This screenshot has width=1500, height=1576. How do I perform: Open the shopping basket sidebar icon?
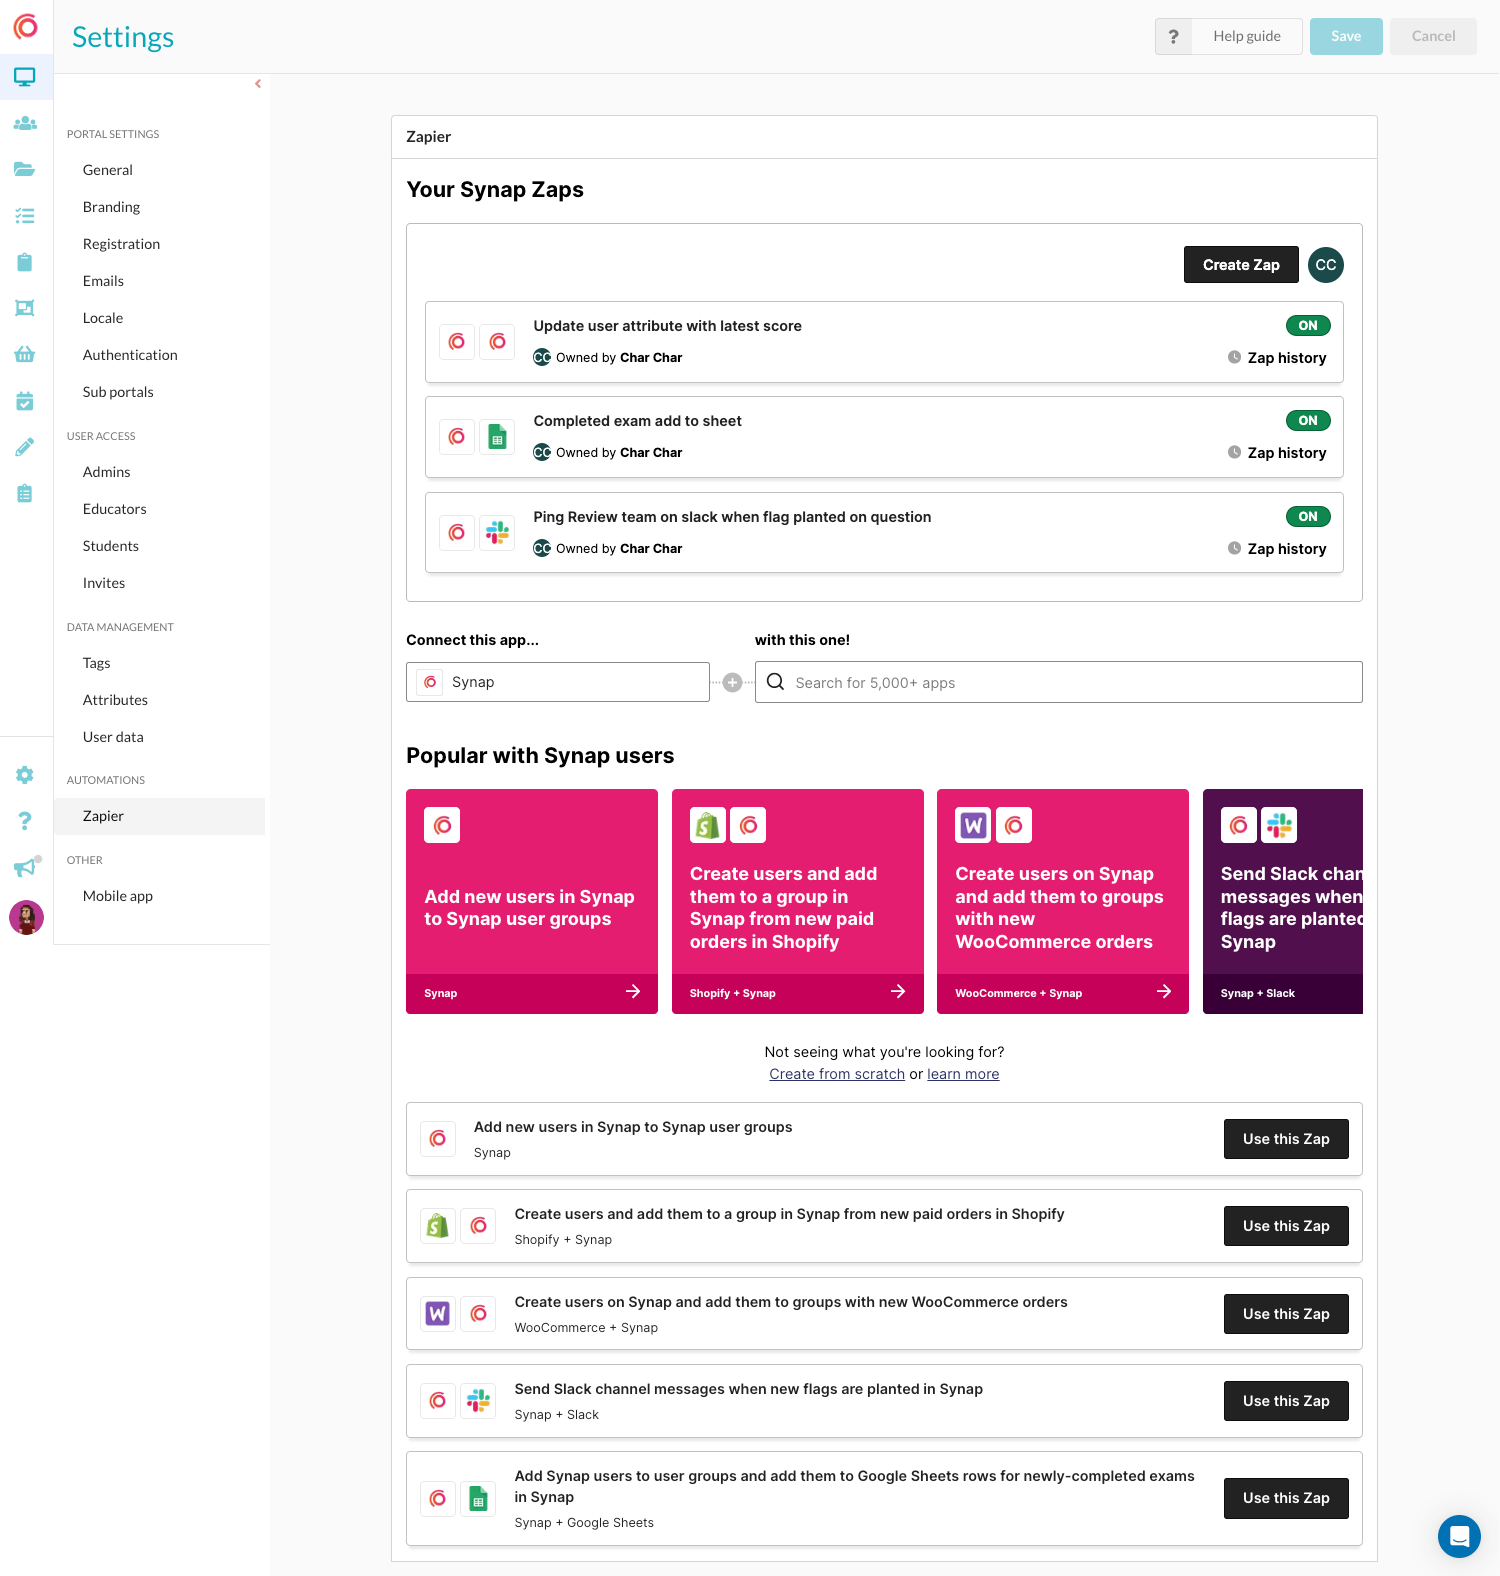25,354
